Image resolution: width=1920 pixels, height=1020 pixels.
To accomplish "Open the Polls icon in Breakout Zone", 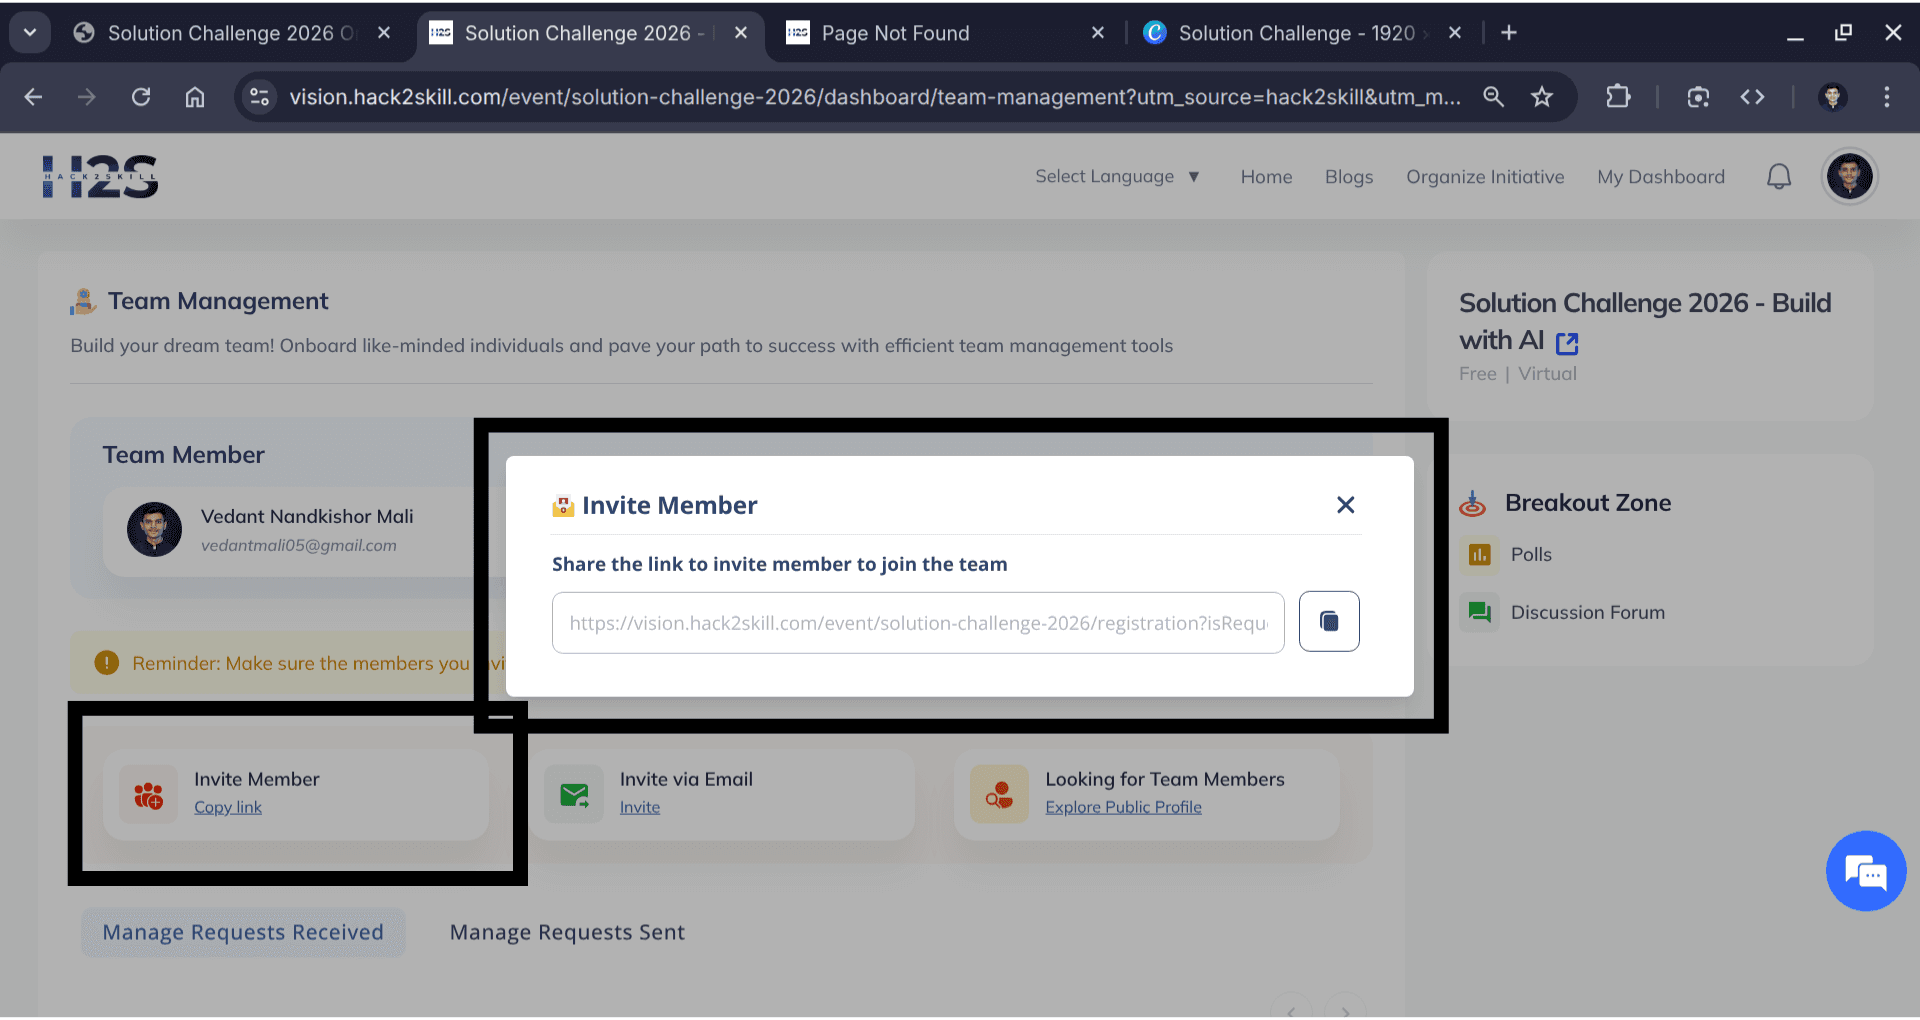I will click(x=1480, y=554).
